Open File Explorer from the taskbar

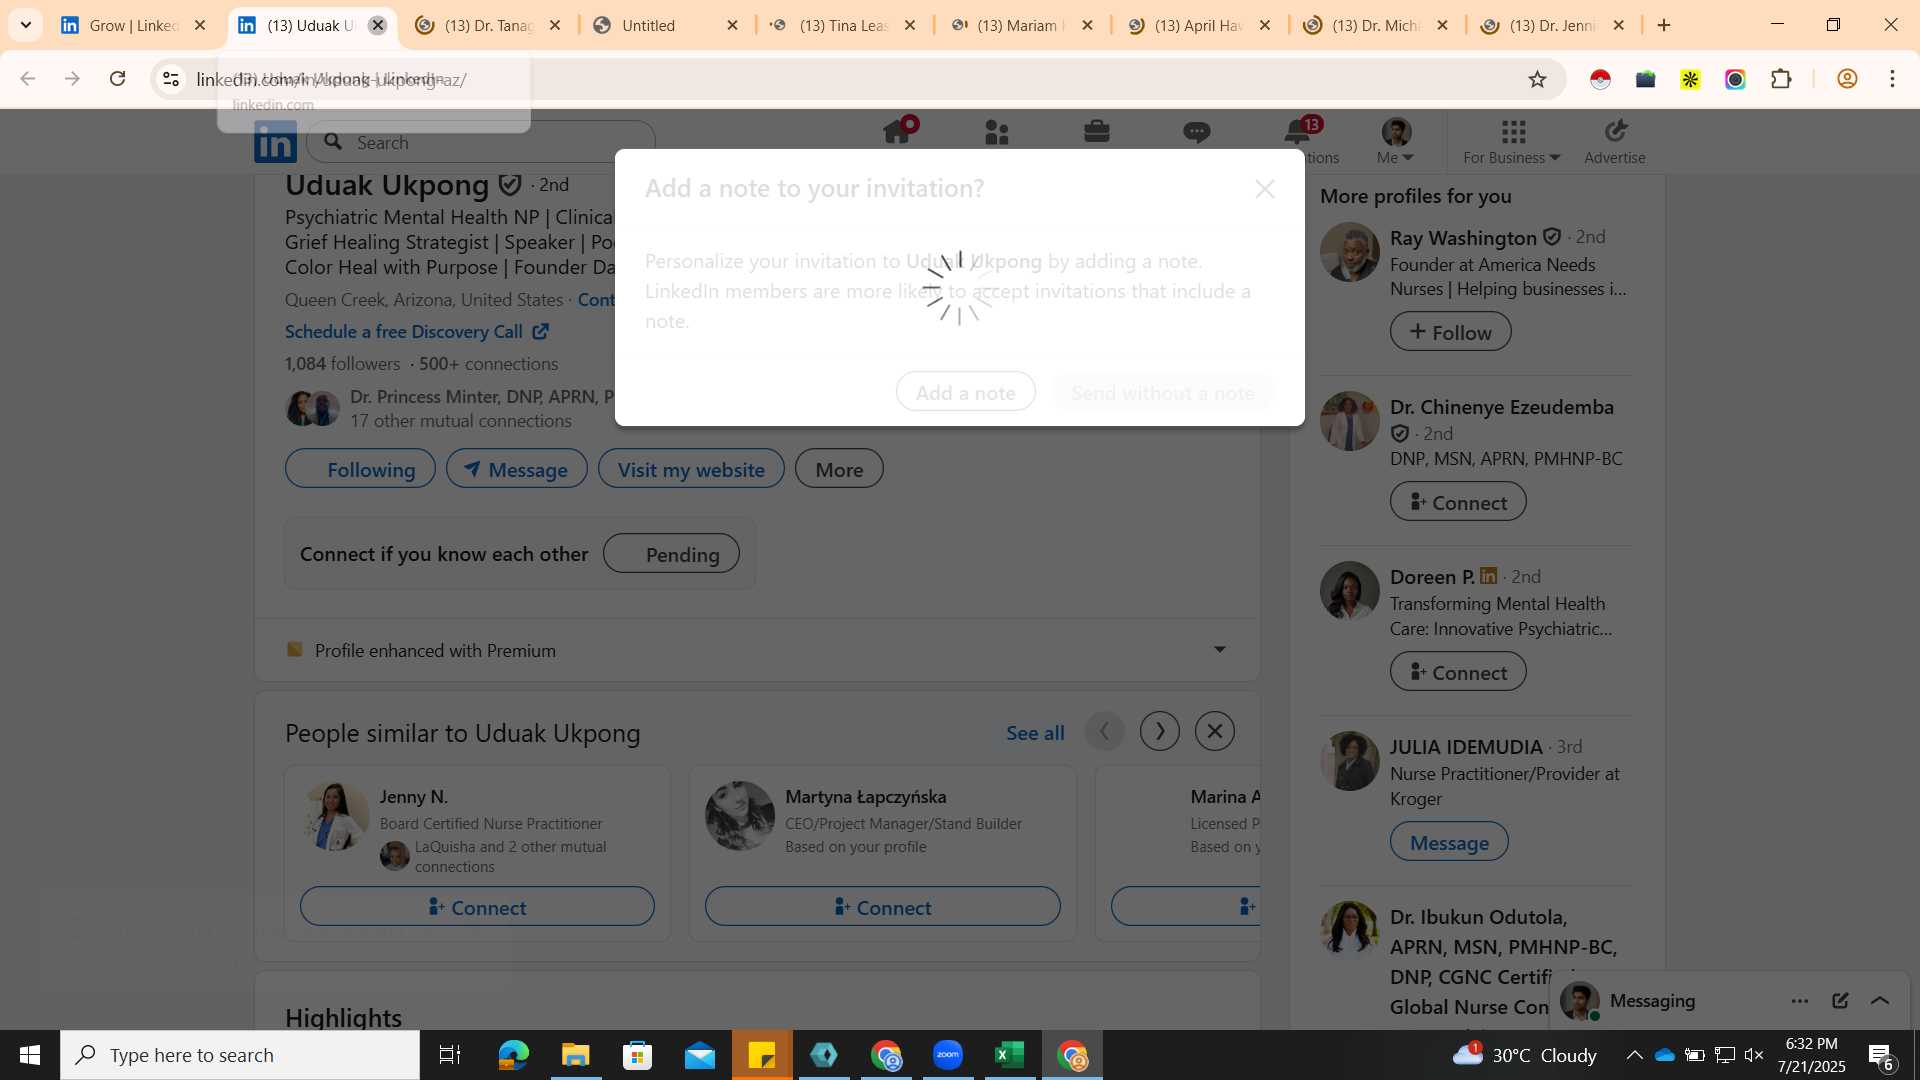tap(576, 1055)
